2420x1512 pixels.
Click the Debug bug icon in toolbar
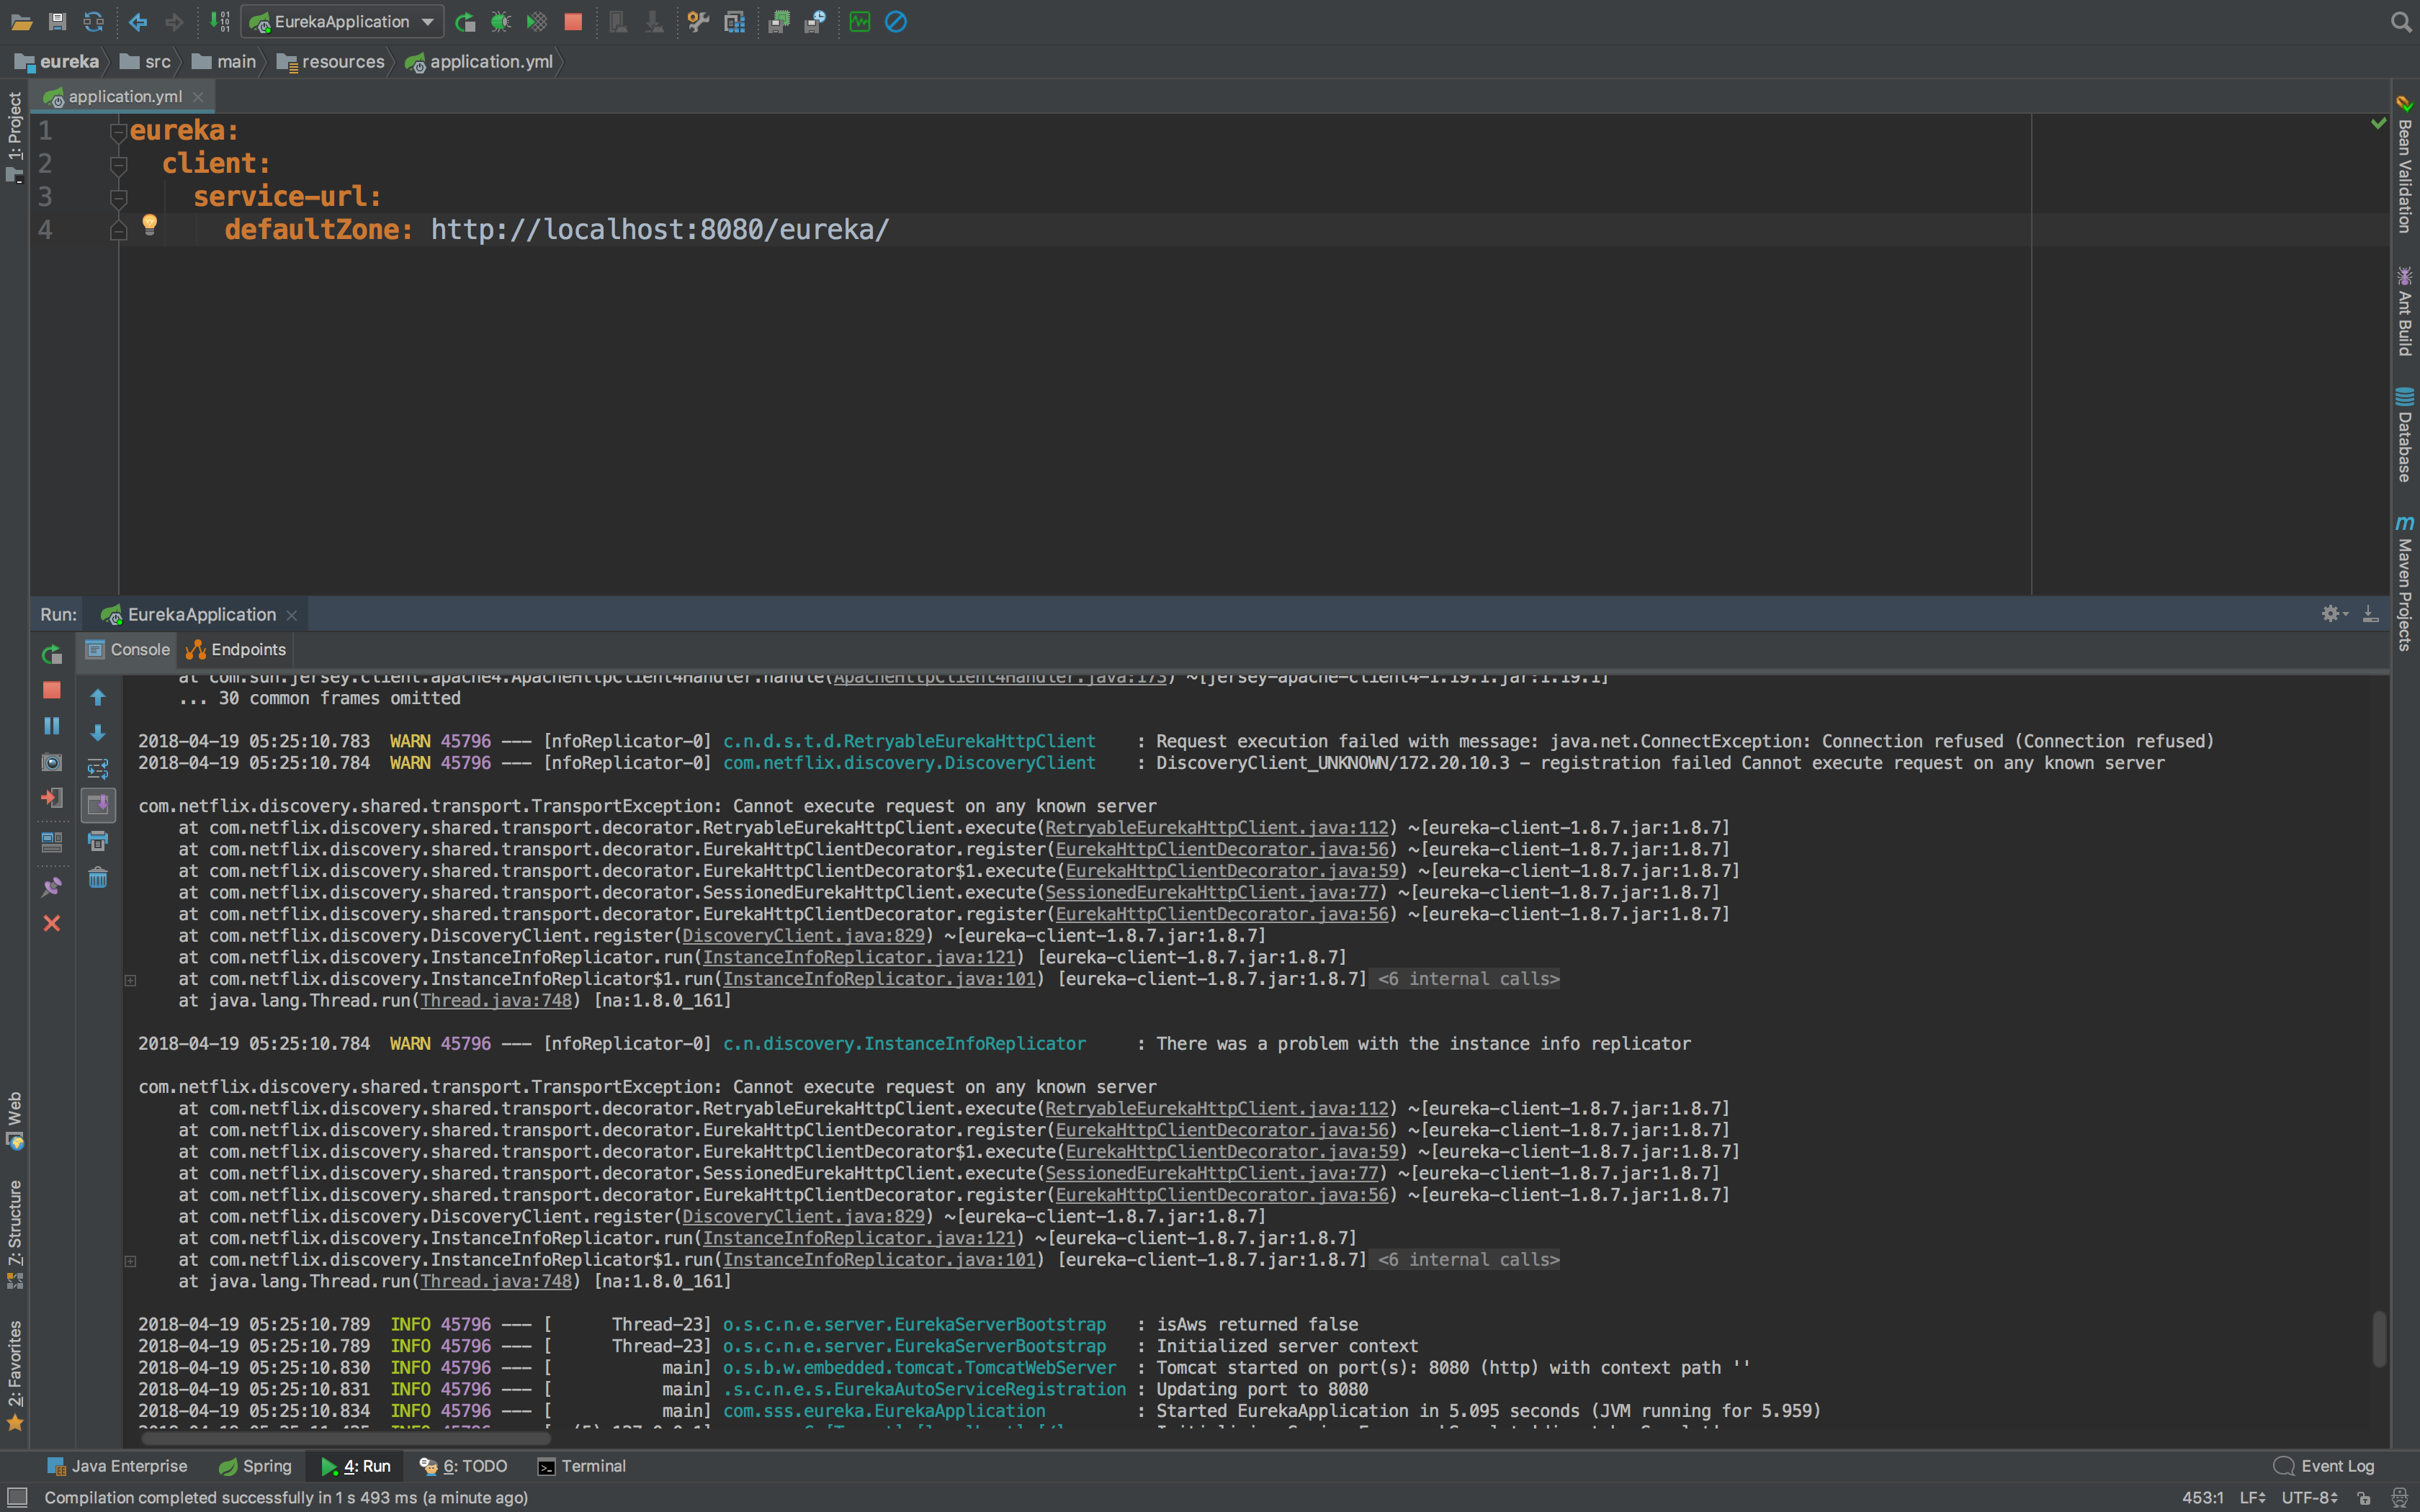(x=501, y=21)
